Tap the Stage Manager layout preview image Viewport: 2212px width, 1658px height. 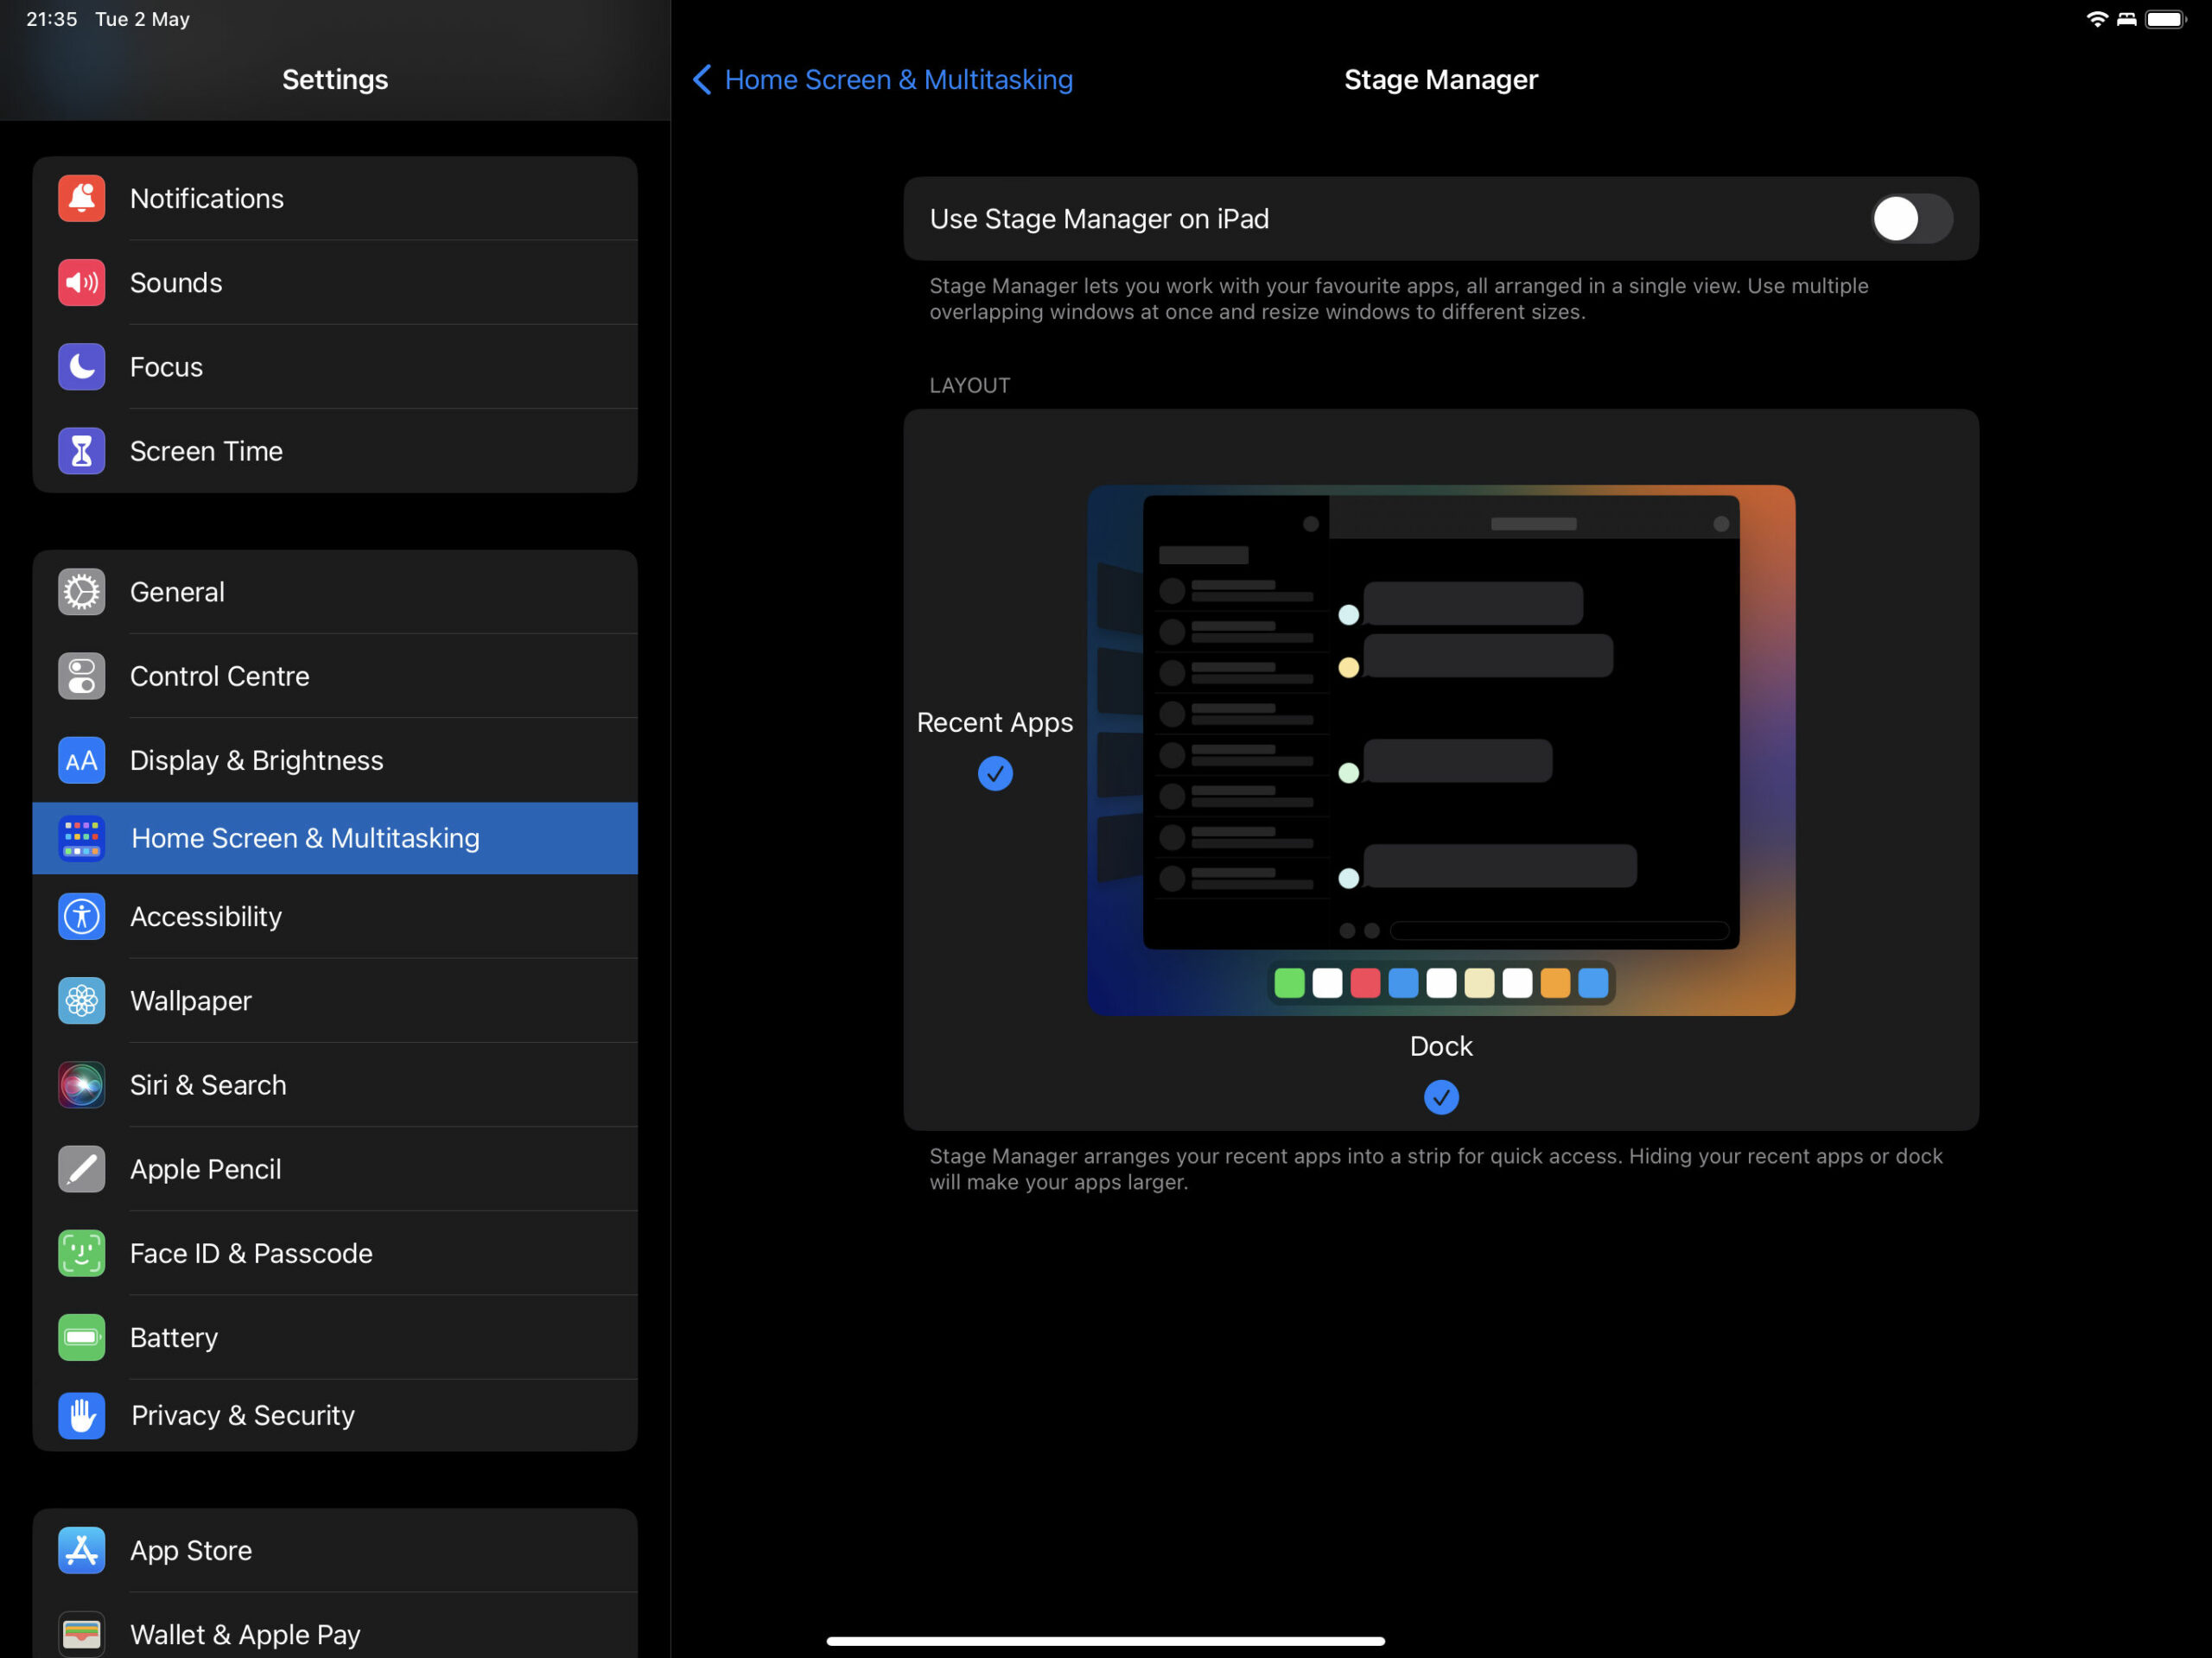click(1441, 750)
